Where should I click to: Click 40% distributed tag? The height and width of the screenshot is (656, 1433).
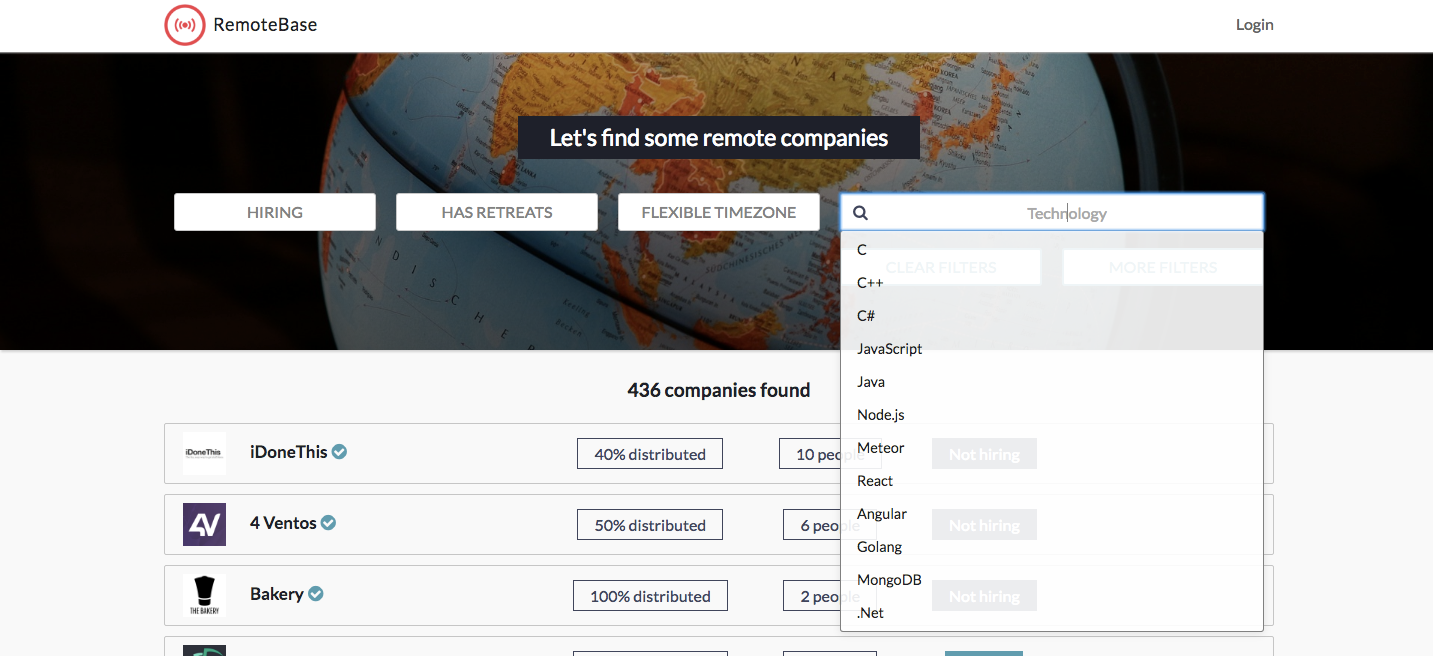[x=650, y=454]
